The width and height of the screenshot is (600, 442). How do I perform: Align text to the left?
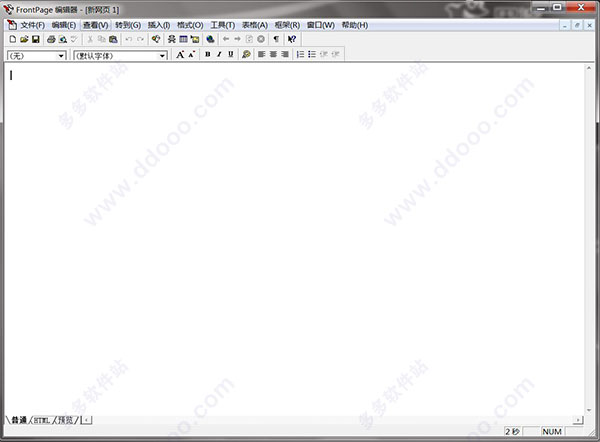[262, 54]
